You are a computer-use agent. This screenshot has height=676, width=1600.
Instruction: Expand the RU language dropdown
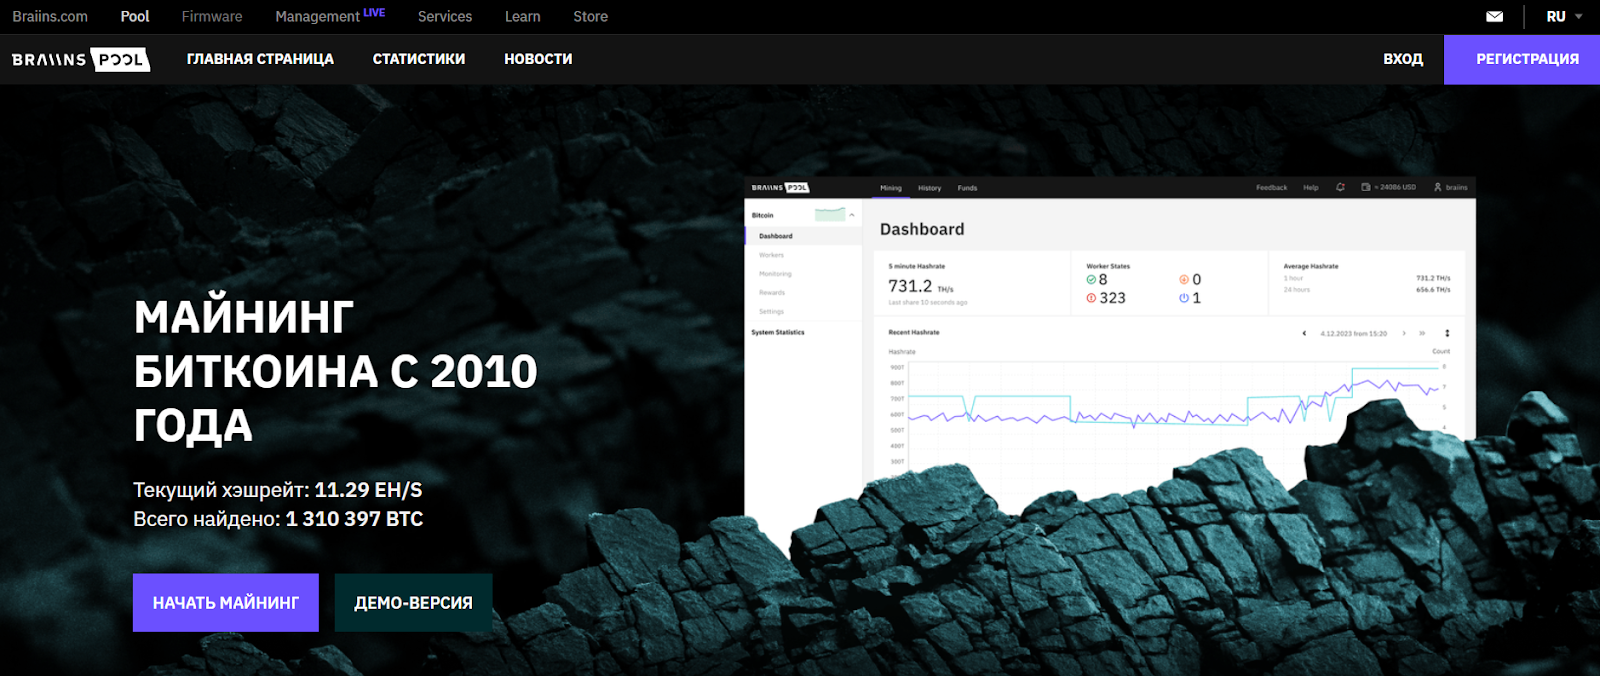tap(1564, 16)
